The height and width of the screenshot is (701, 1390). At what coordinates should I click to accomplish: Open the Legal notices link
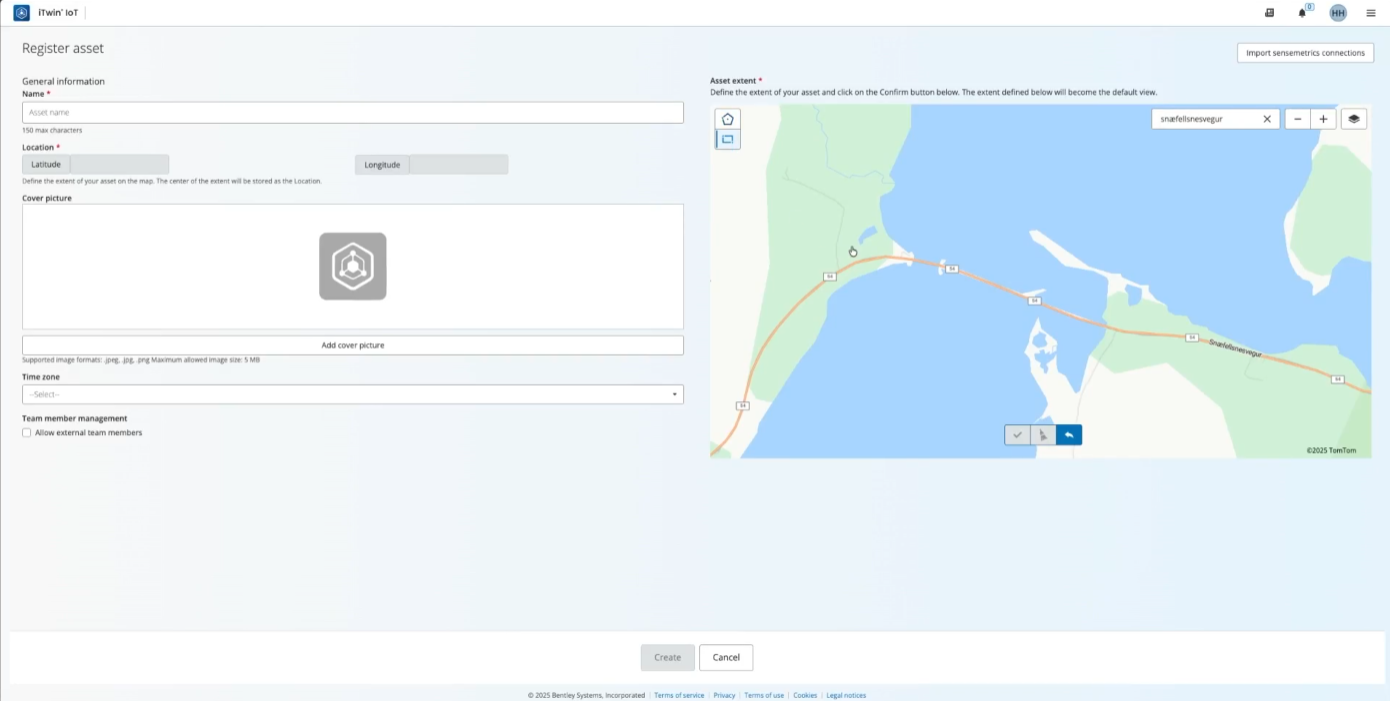846,695
